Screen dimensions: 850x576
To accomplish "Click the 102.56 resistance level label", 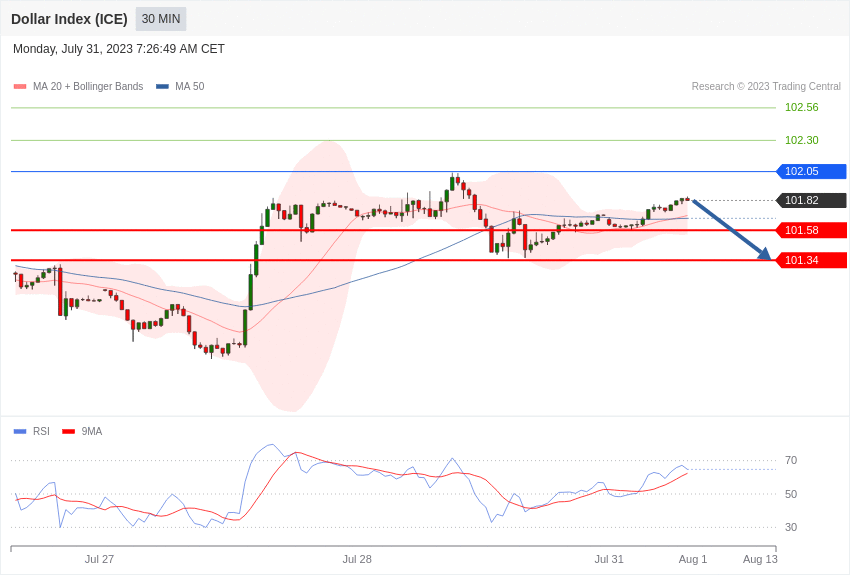I will [802, 107].
